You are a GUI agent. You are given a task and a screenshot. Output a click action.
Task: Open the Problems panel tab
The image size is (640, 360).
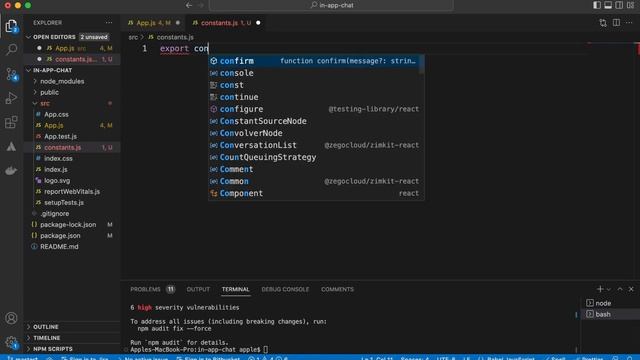152,289
